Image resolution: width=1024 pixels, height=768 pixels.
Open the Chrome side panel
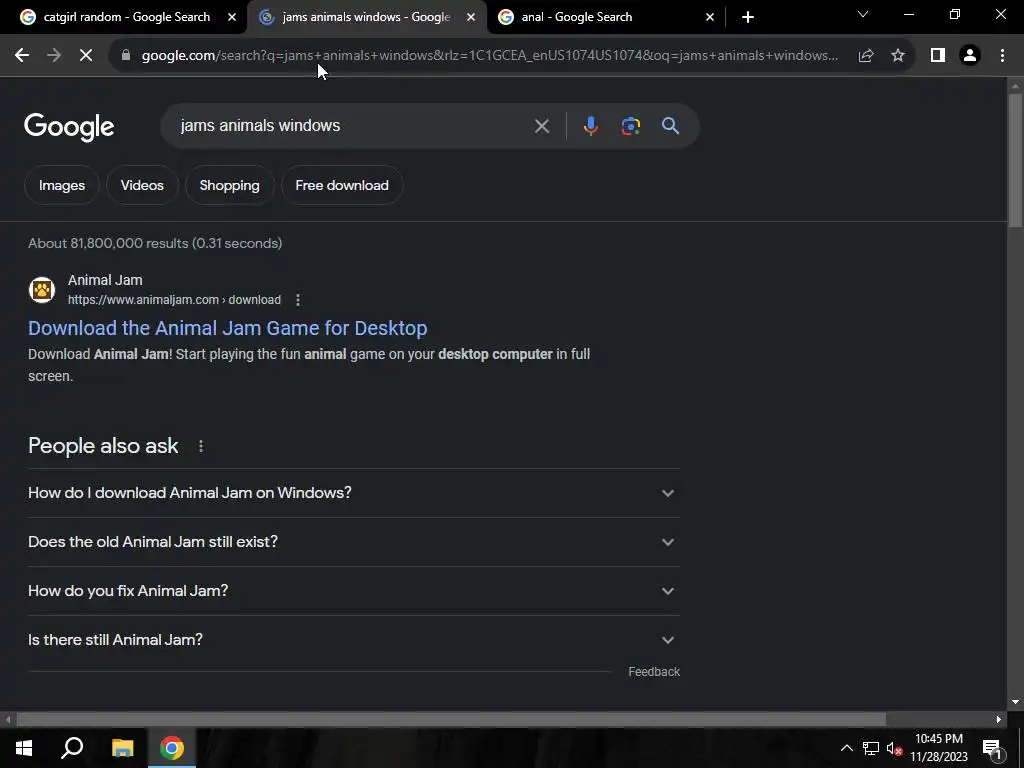pos(938,56)
